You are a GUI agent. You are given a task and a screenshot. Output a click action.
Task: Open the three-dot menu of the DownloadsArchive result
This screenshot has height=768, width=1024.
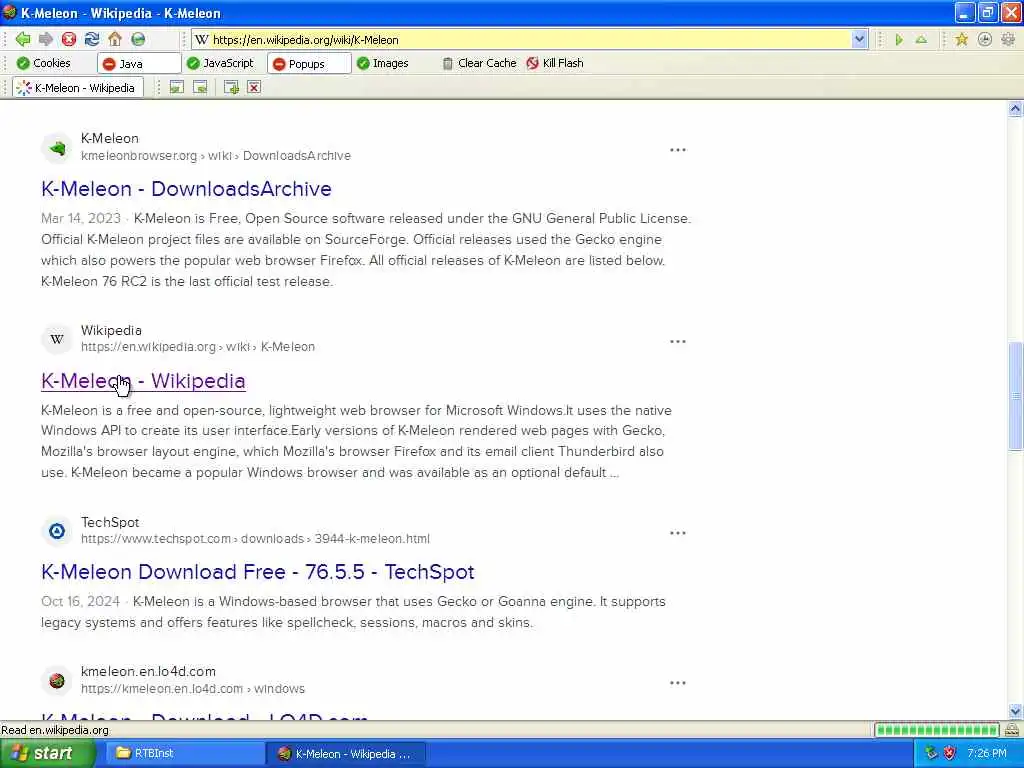click(678, 150)
